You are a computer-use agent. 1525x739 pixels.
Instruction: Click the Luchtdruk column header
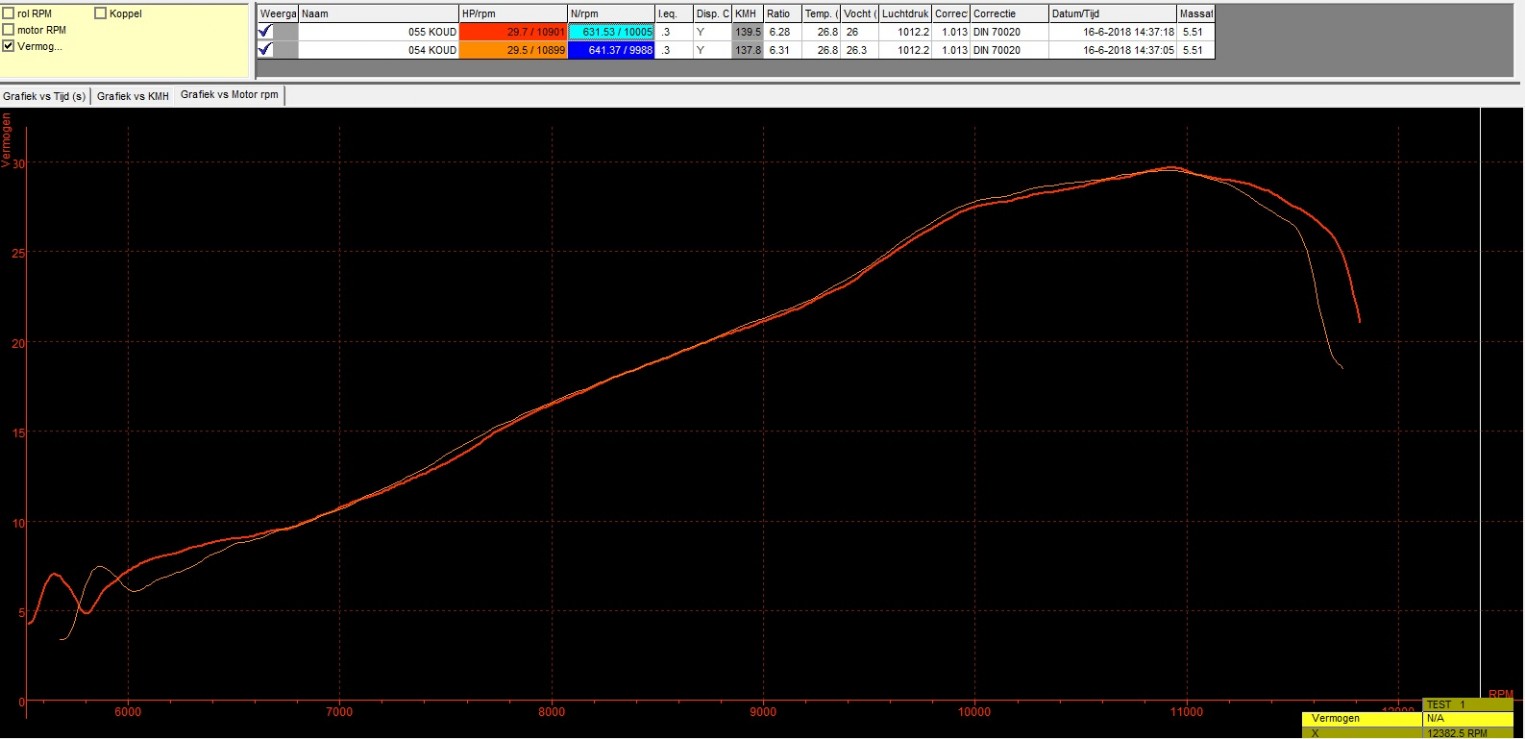pos(906,15)
